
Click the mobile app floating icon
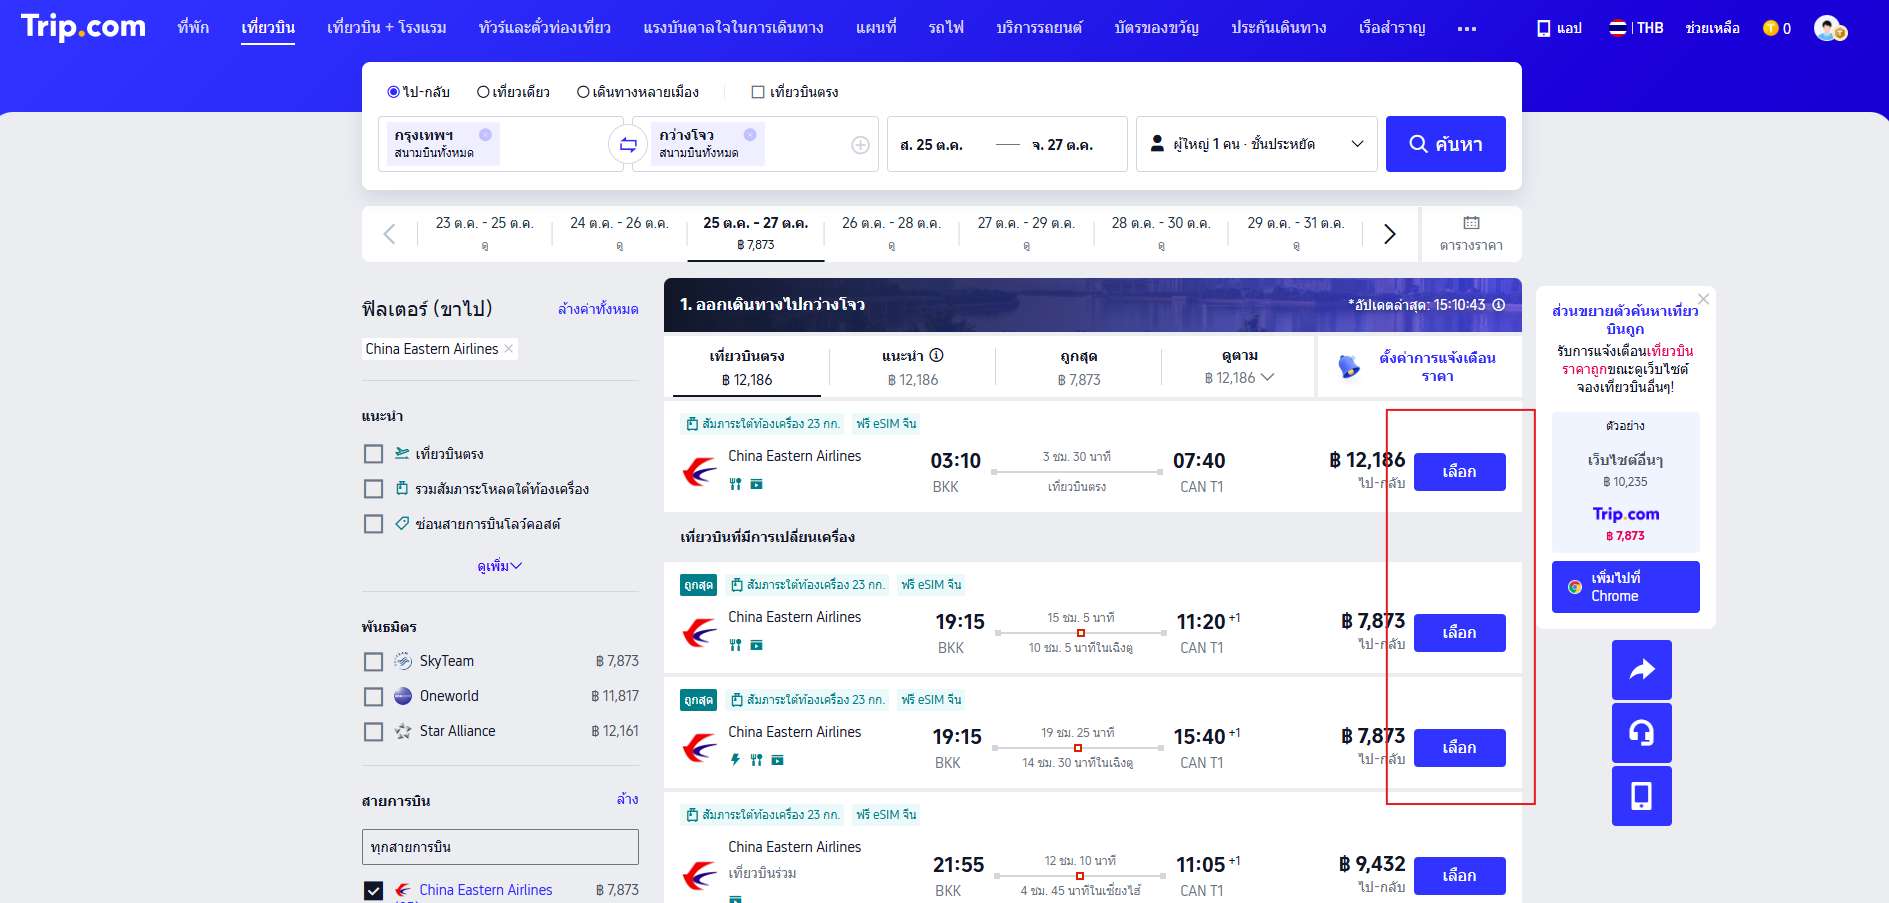(1641, 796)
